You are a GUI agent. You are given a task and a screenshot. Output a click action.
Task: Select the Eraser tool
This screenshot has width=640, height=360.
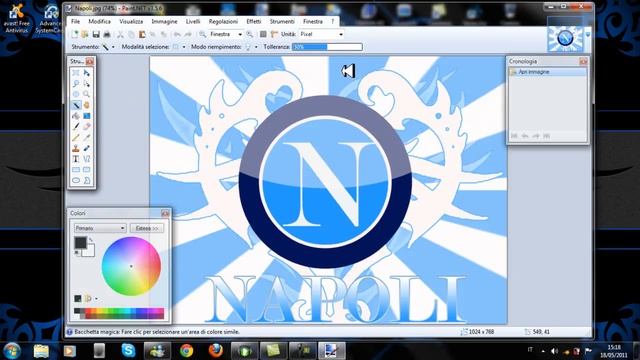(87, 127)
